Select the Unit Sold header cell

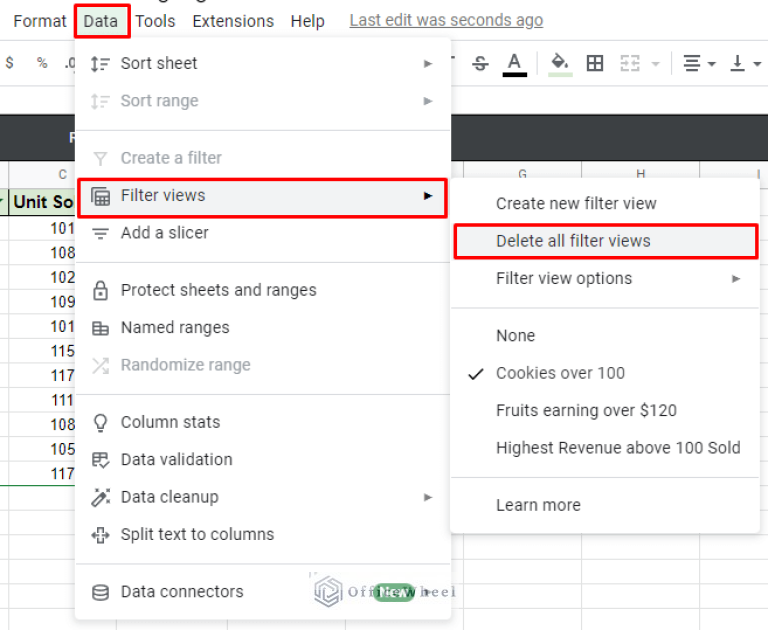coord(42,202)
